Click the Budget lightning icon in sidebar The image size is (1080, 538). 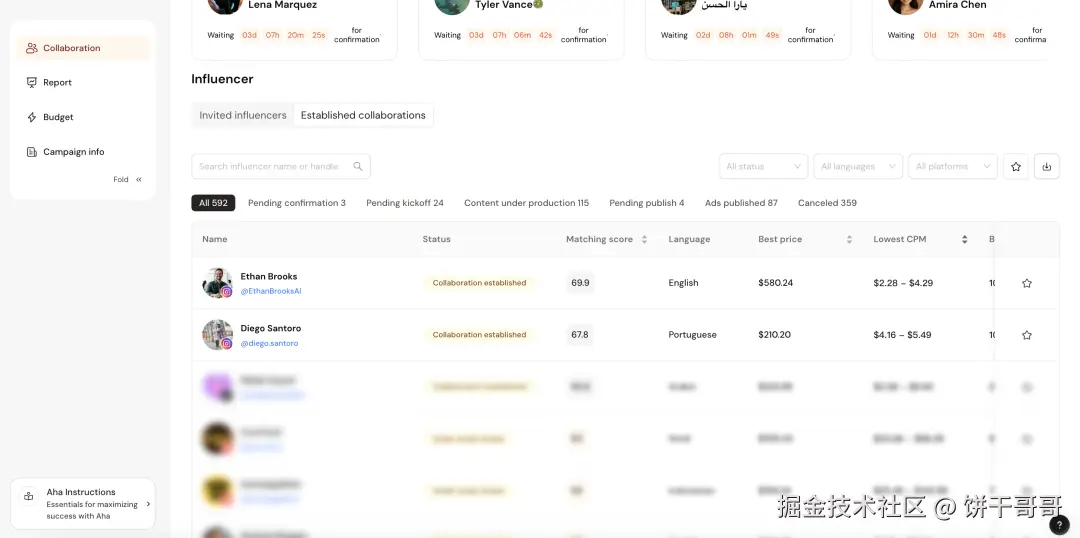[x=32, y=117]
